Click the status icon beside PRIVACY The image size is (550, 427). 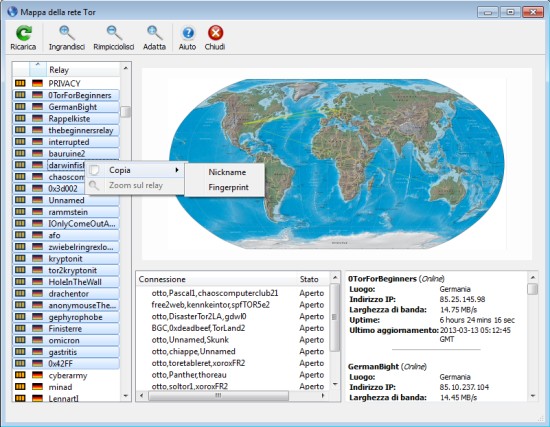(x=20, y=83)
